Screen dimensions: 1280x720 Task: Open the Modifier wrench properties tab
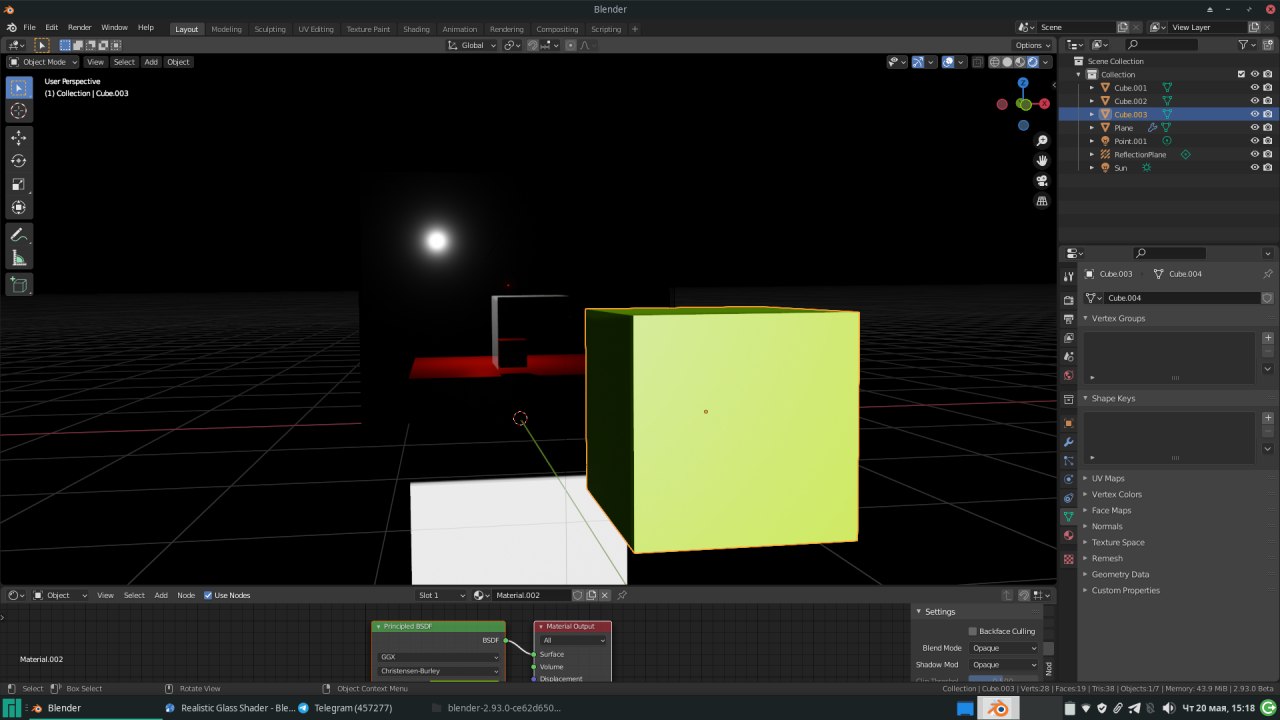click(x=1068, y=442)
